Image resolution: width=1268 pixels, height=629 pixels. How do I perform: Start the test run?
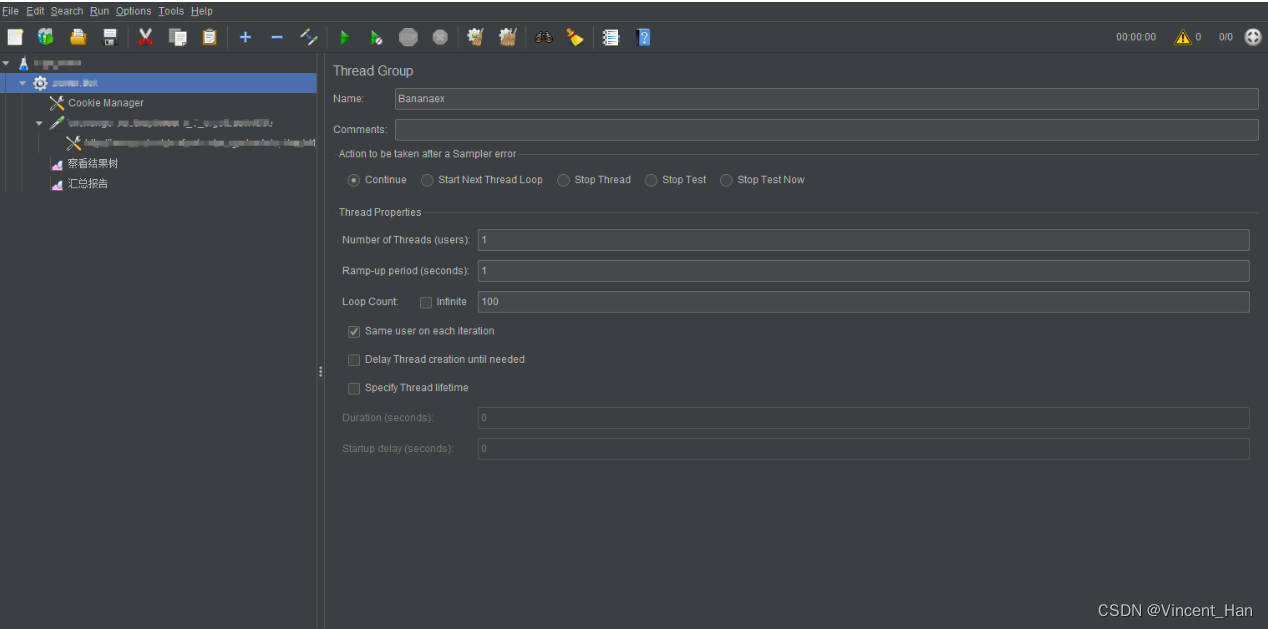point(344,37)
